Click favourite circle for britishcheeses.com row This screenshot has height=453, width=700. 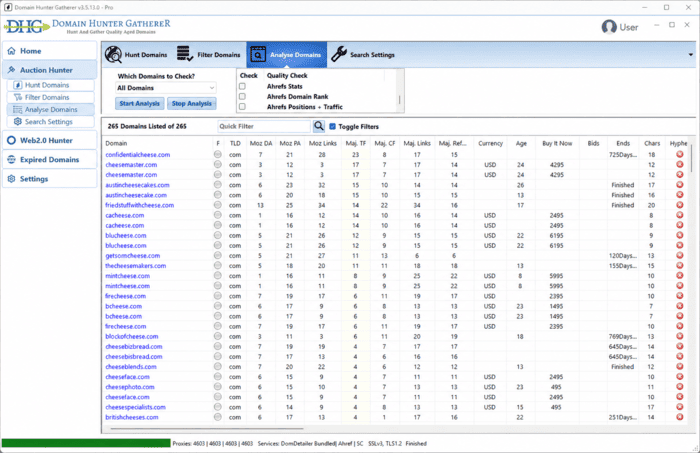click(217, 417)
